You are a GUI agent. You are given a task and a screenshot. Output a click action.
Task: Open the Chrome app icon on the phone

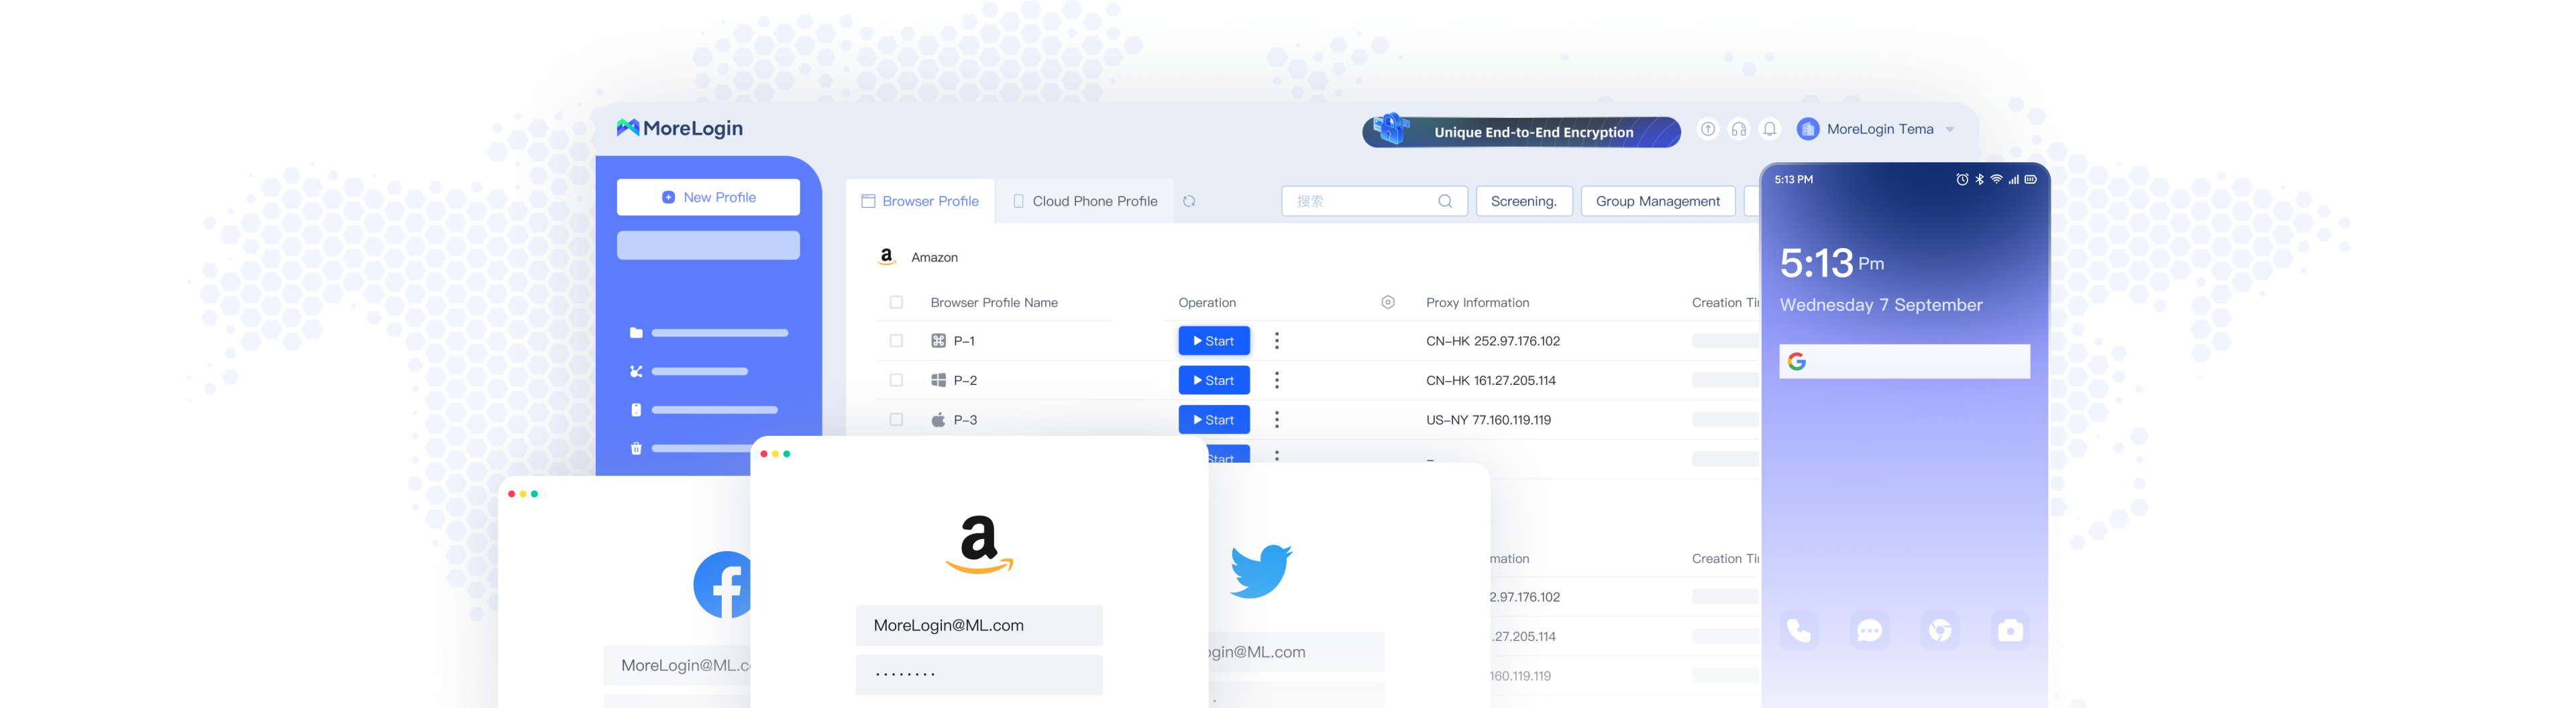click(x=1940, y=630)
